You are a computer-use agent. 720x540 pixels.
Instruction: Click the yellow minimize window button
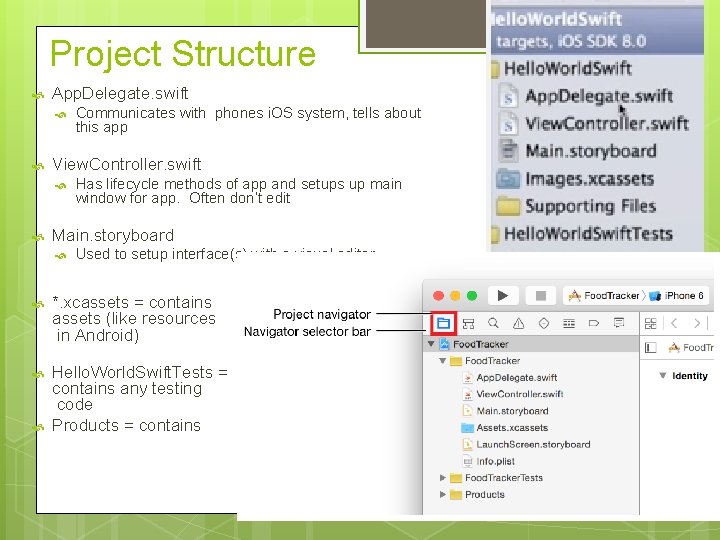click(455, 296)
